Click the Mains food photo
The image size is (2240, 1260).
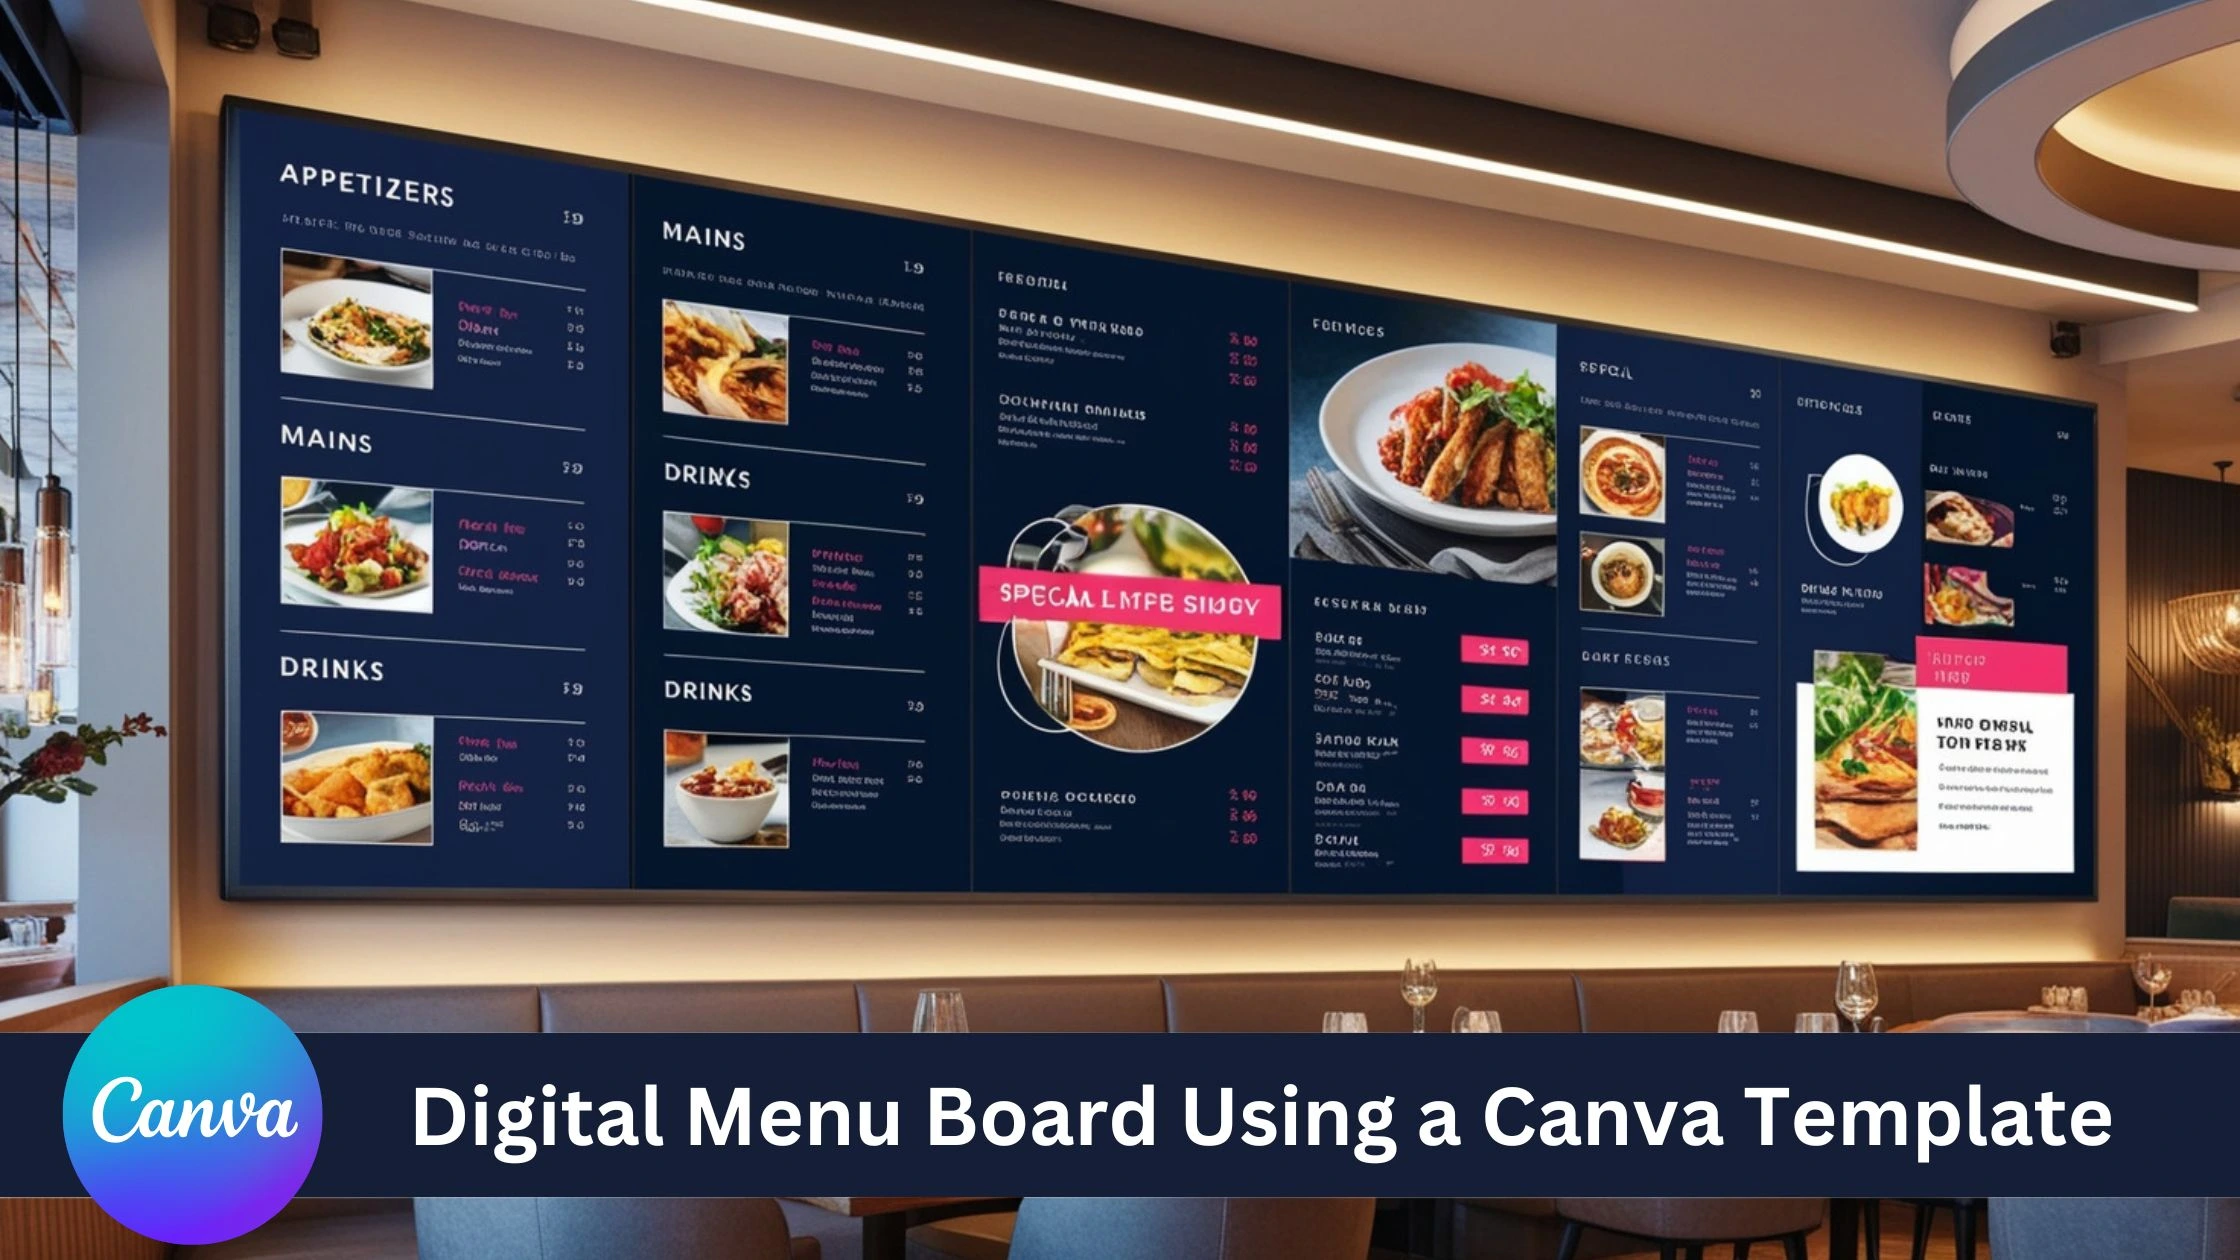click(x=340, y=545)
